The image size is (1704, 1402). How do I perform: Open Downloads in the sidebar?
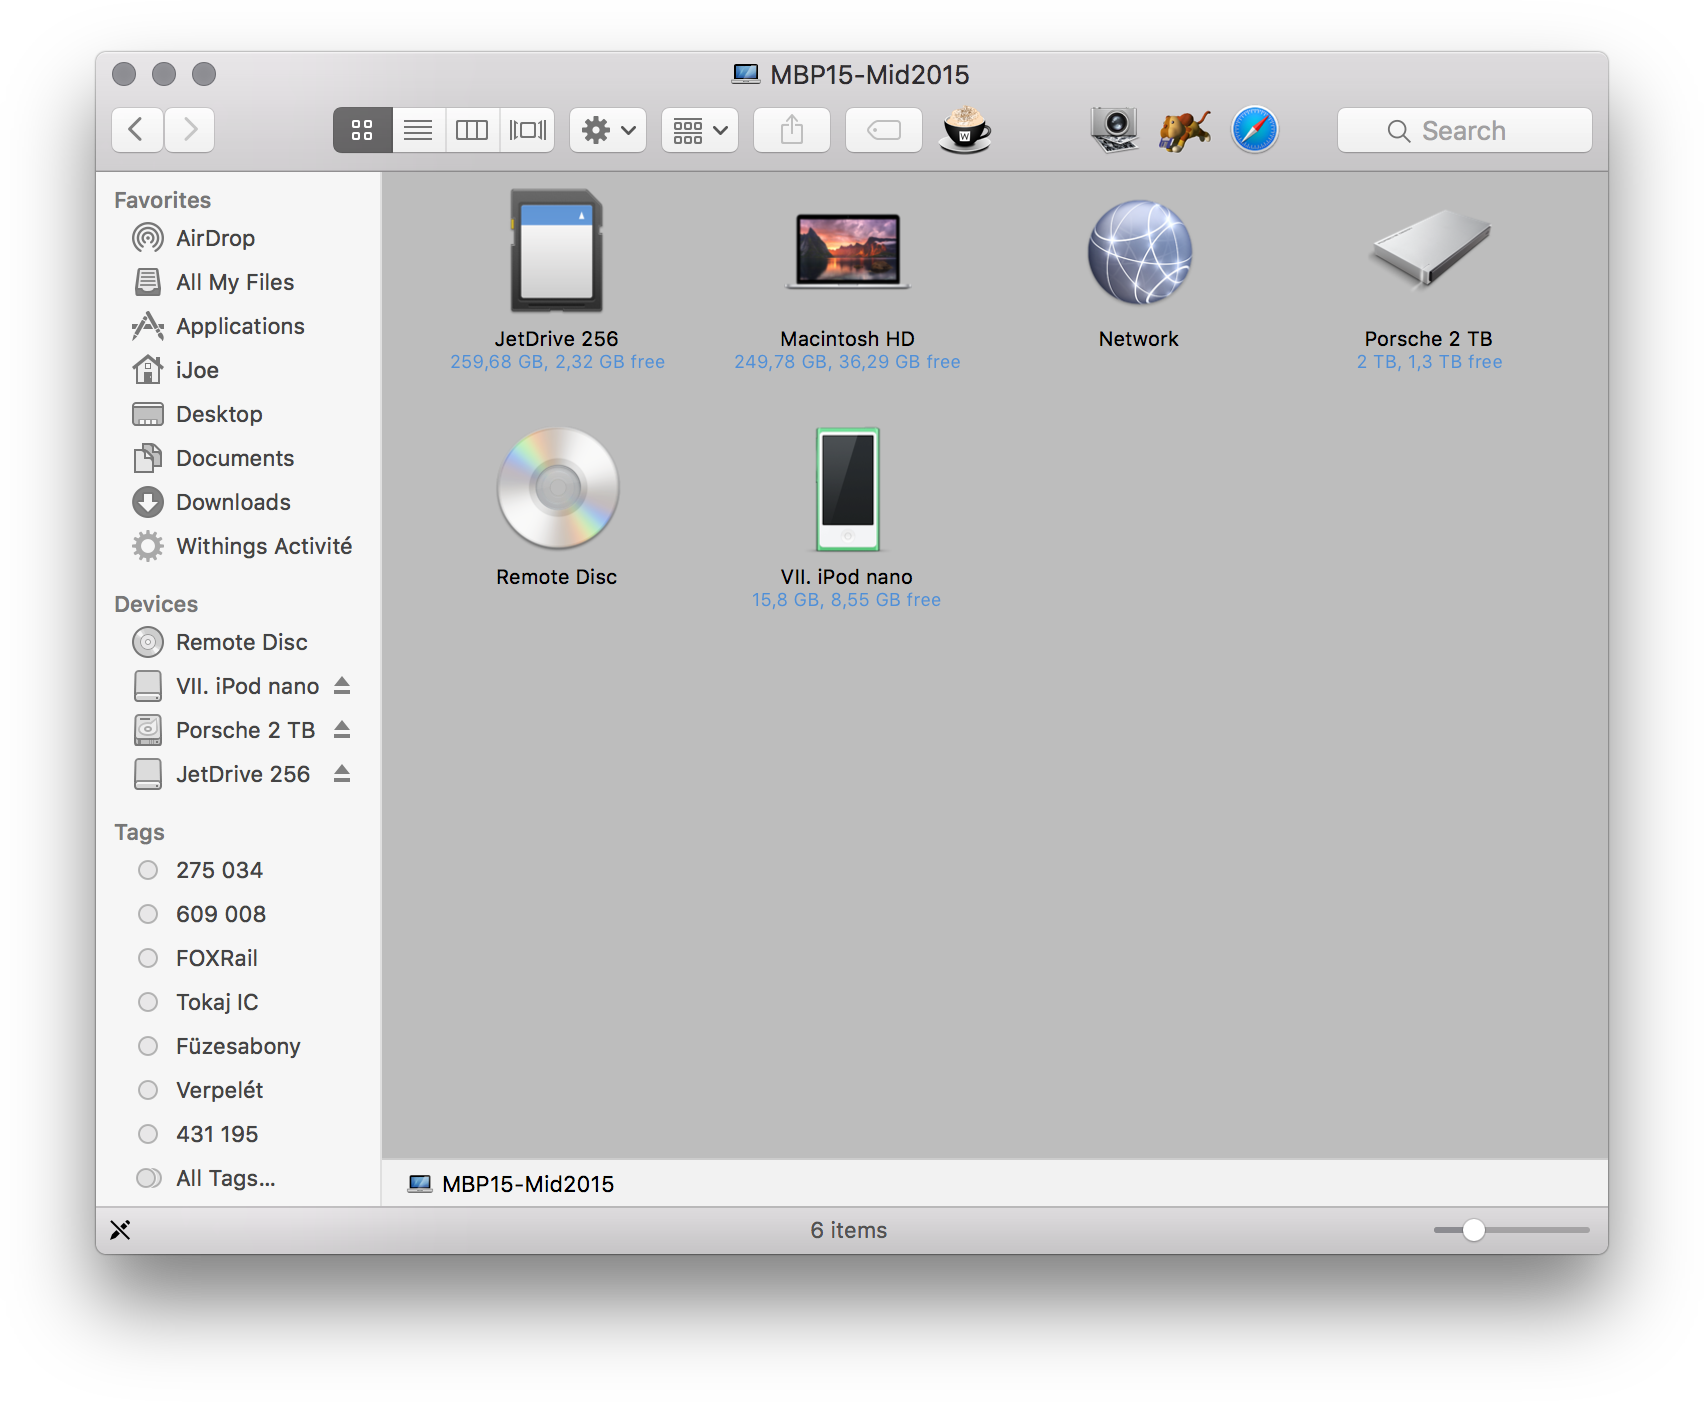237,502
